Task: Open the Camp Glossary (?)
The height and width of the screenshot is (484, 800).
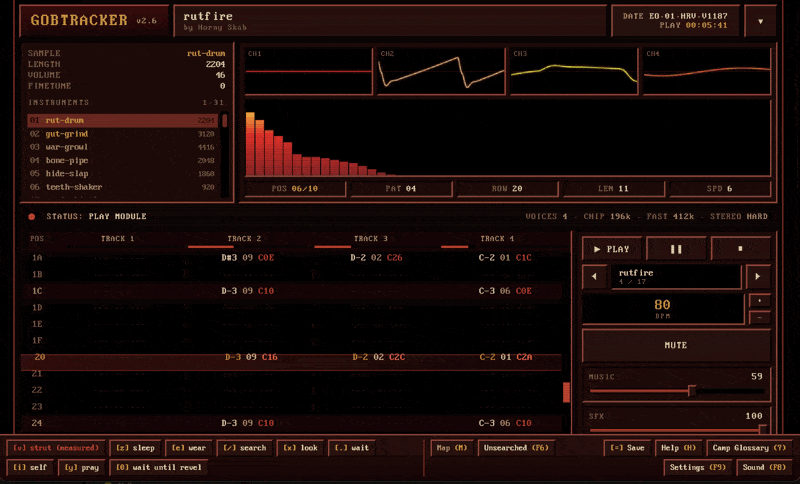Action: coord(749,448)
